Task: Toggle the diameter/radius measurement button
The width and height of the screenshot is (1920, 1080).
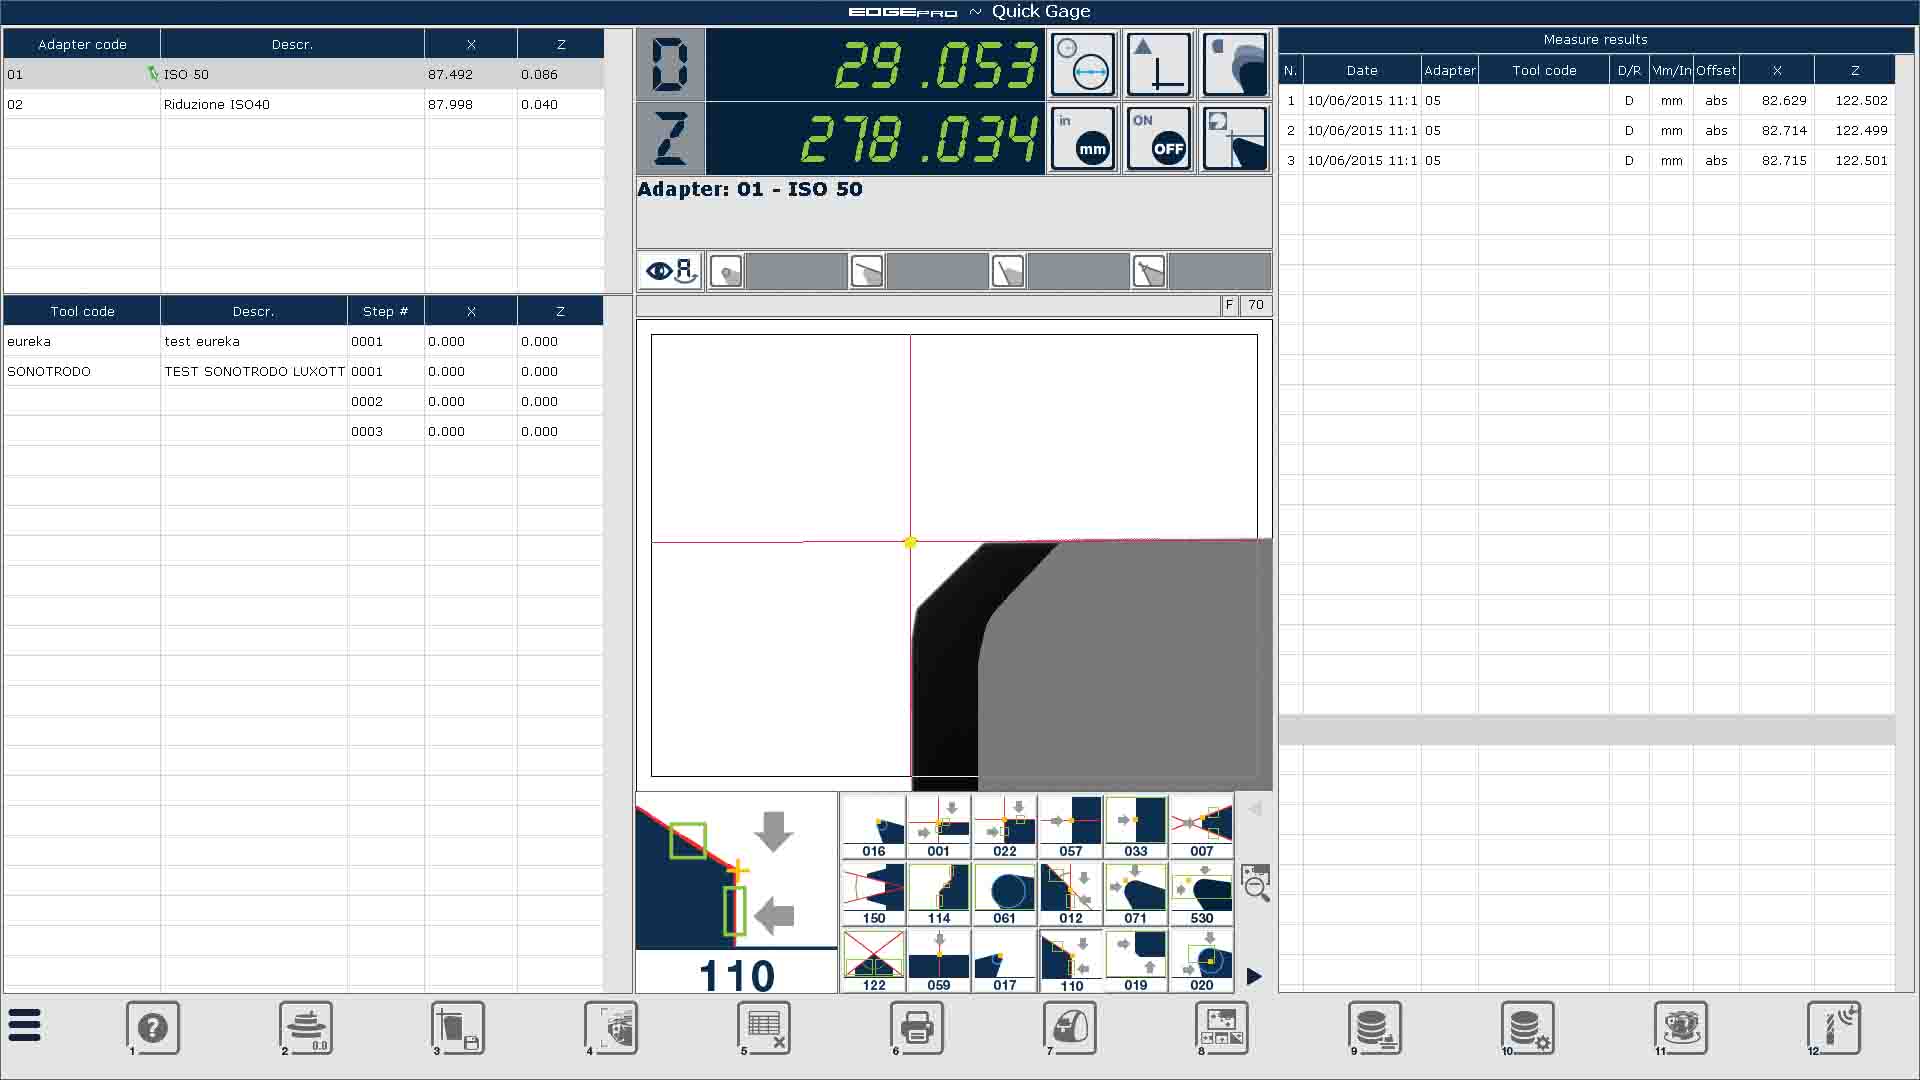Action: 1083,65
